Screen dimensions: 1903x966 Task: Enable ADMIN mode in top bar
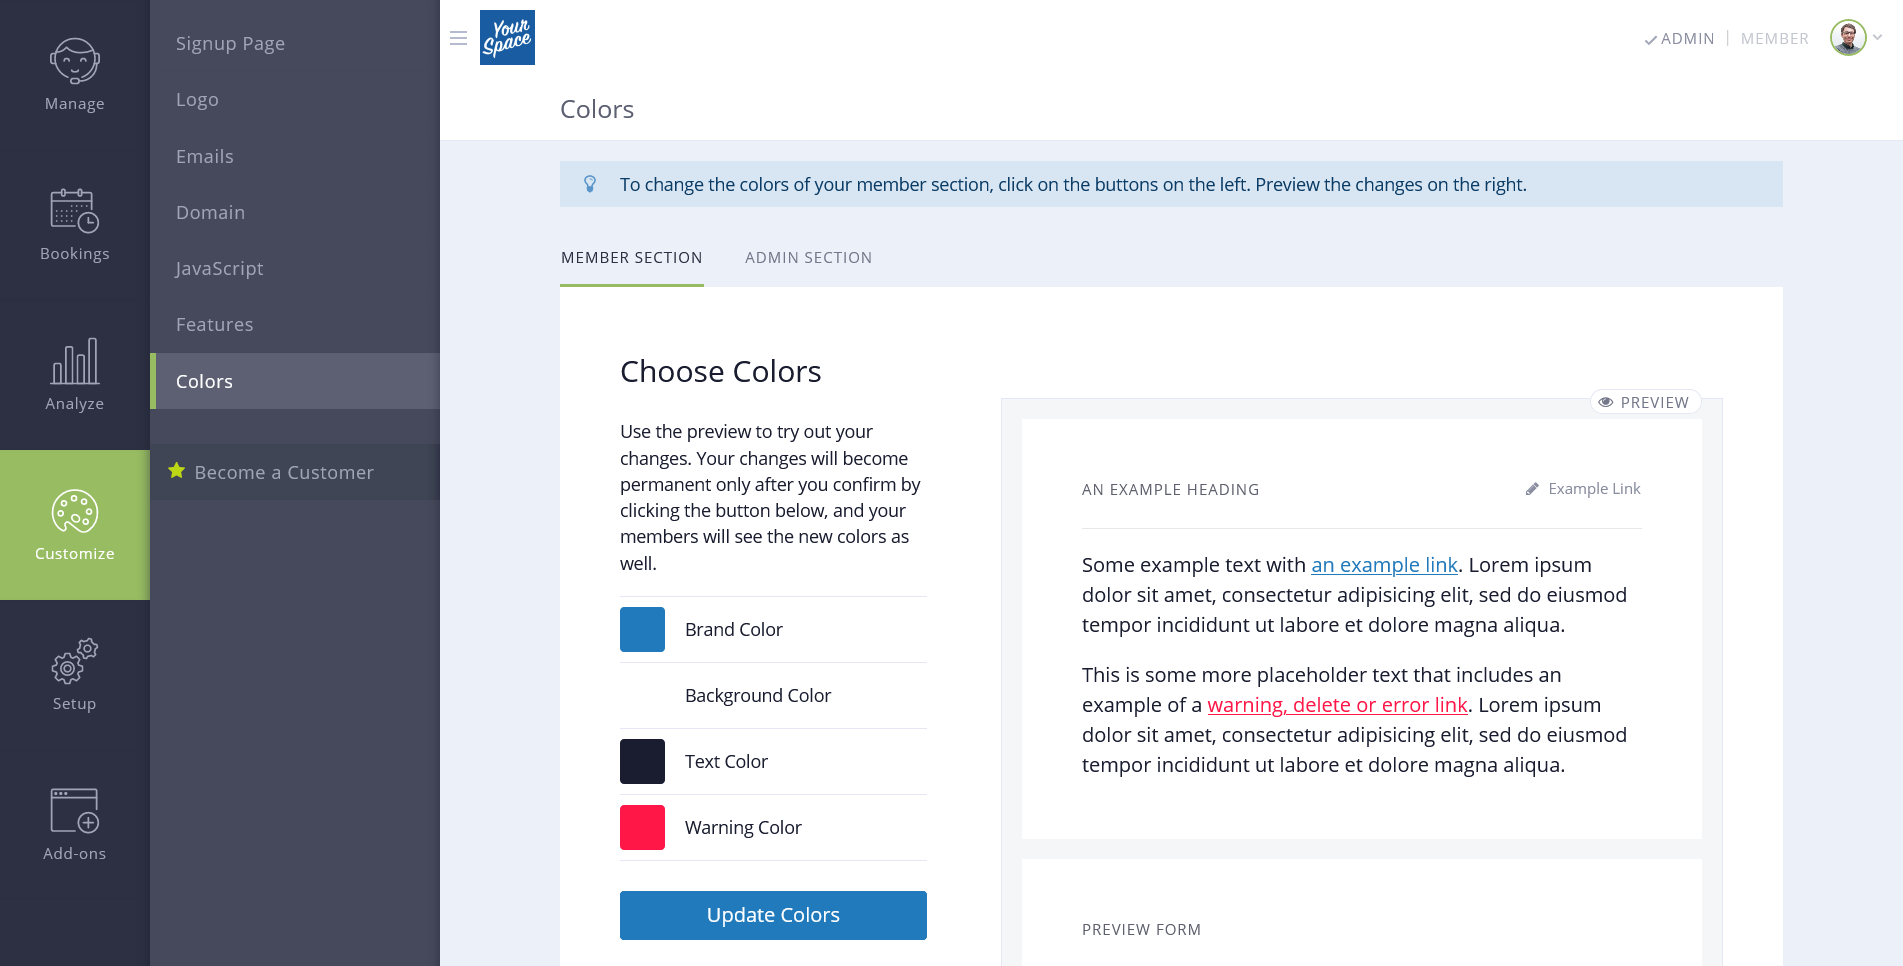(x=1687, y=38)
